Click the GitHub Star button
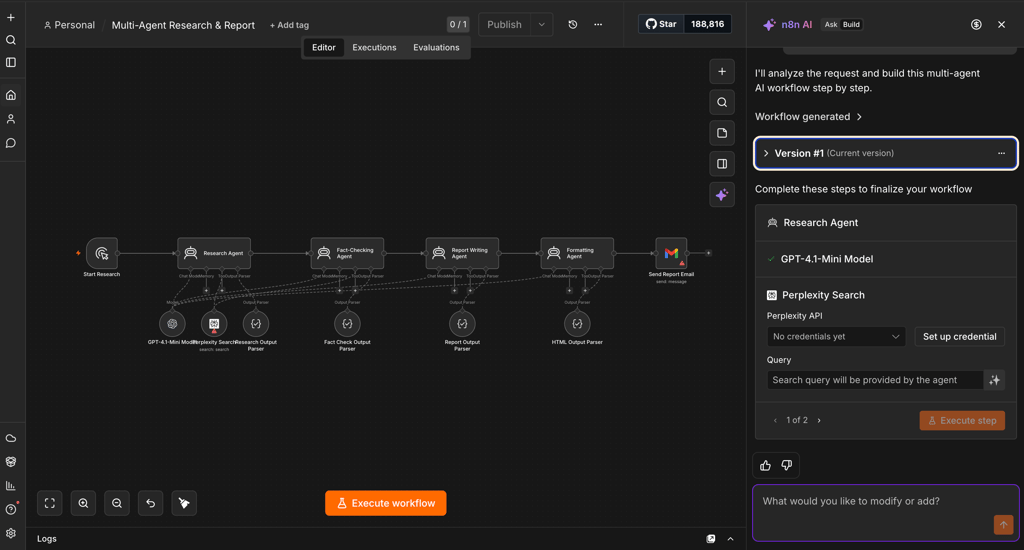The width and height of the screenshot is (1024, 550). click(661, 24)
